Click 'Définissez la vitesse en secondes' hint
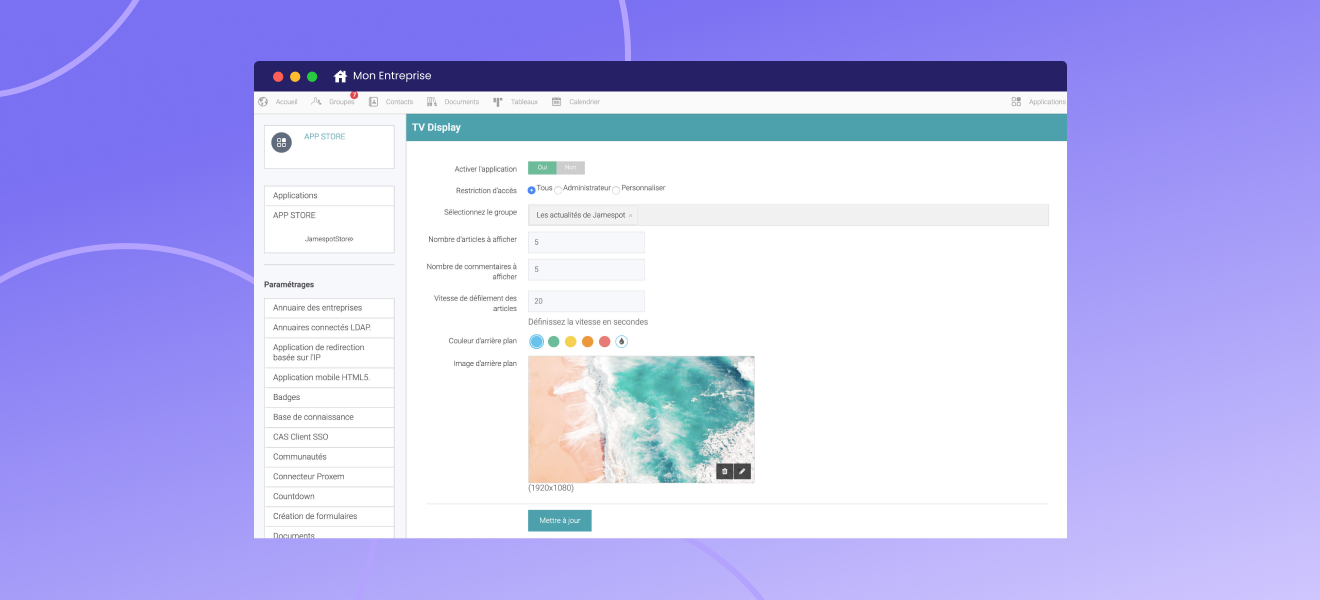The width and height of the screenshot is (1320, 600). tap(588, 322)
